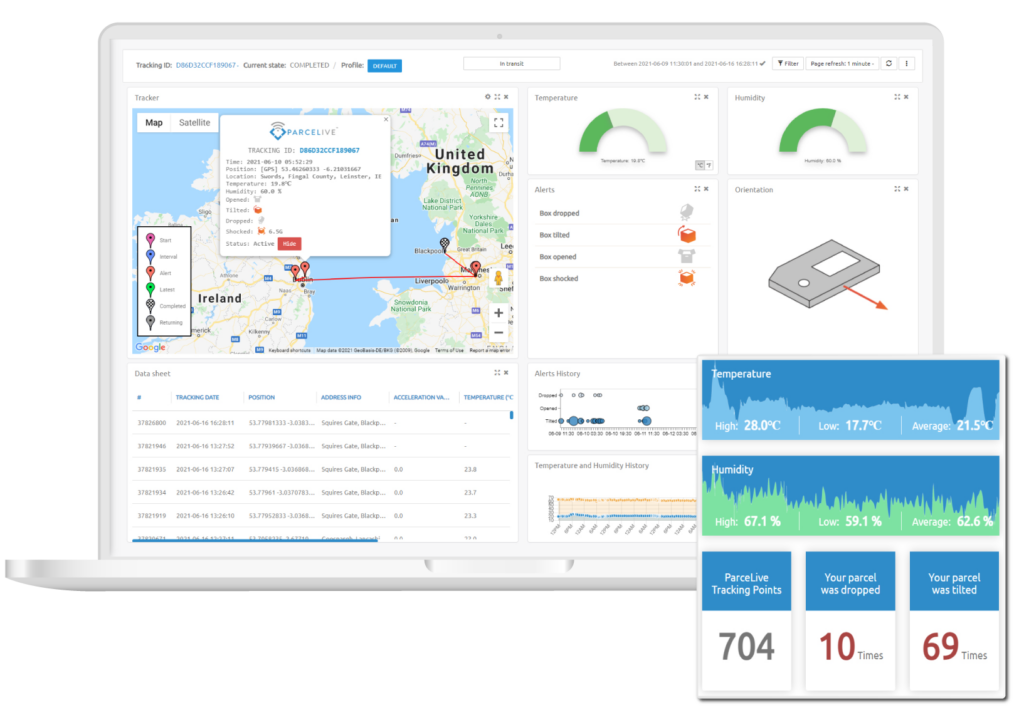Screen dimensions: 1024x715
Task: Click the Box shocked alert icon
Action: pos(687,278)
